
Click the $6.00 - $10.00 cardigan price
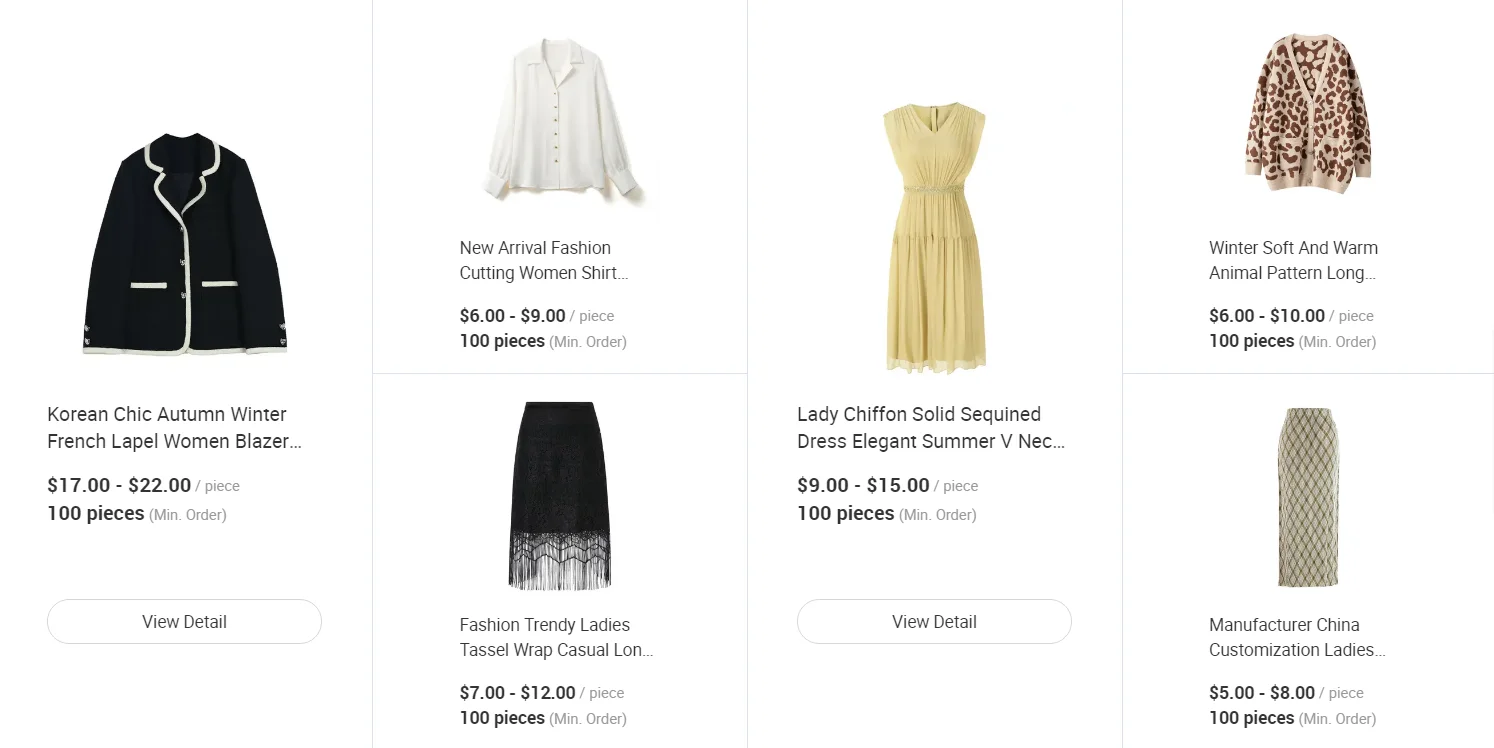(1266, 316)
